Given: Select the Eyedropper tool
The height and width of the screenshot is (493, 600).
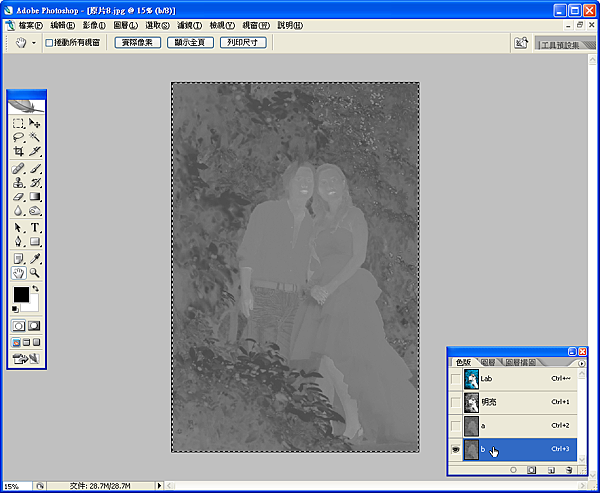Looking at the screenshot, I should (x=35, y=259).
